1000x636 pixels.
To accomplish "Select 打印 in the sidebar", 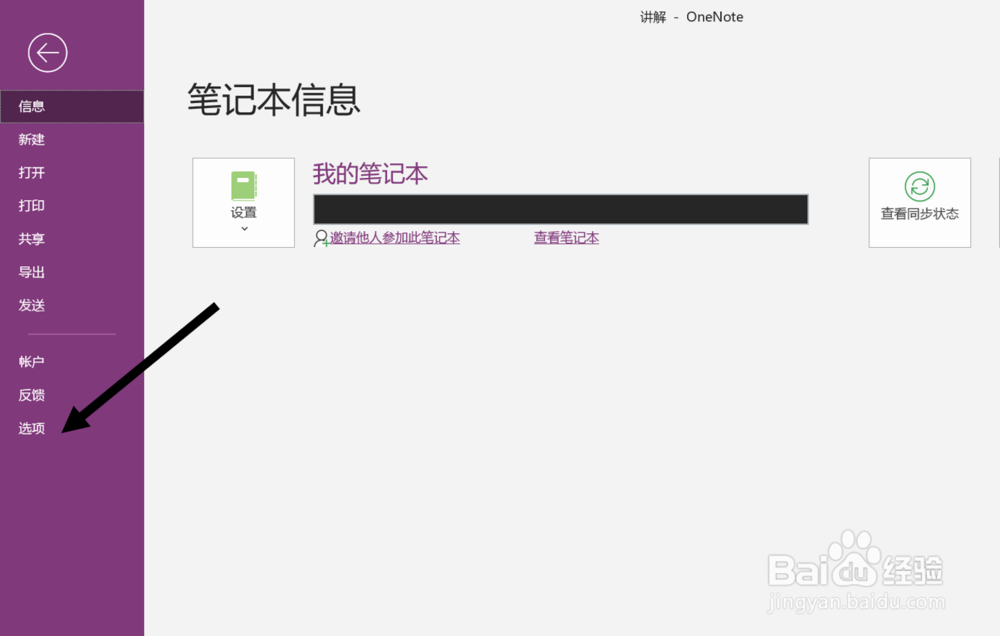I will (x=72, y=205).
